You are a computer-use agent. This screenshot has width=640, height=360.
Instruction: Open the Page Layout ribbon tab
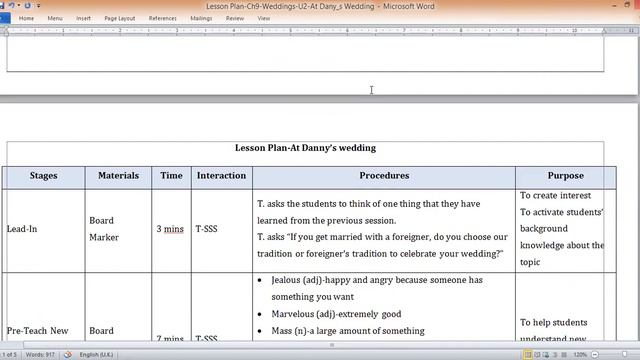[120, 18]
